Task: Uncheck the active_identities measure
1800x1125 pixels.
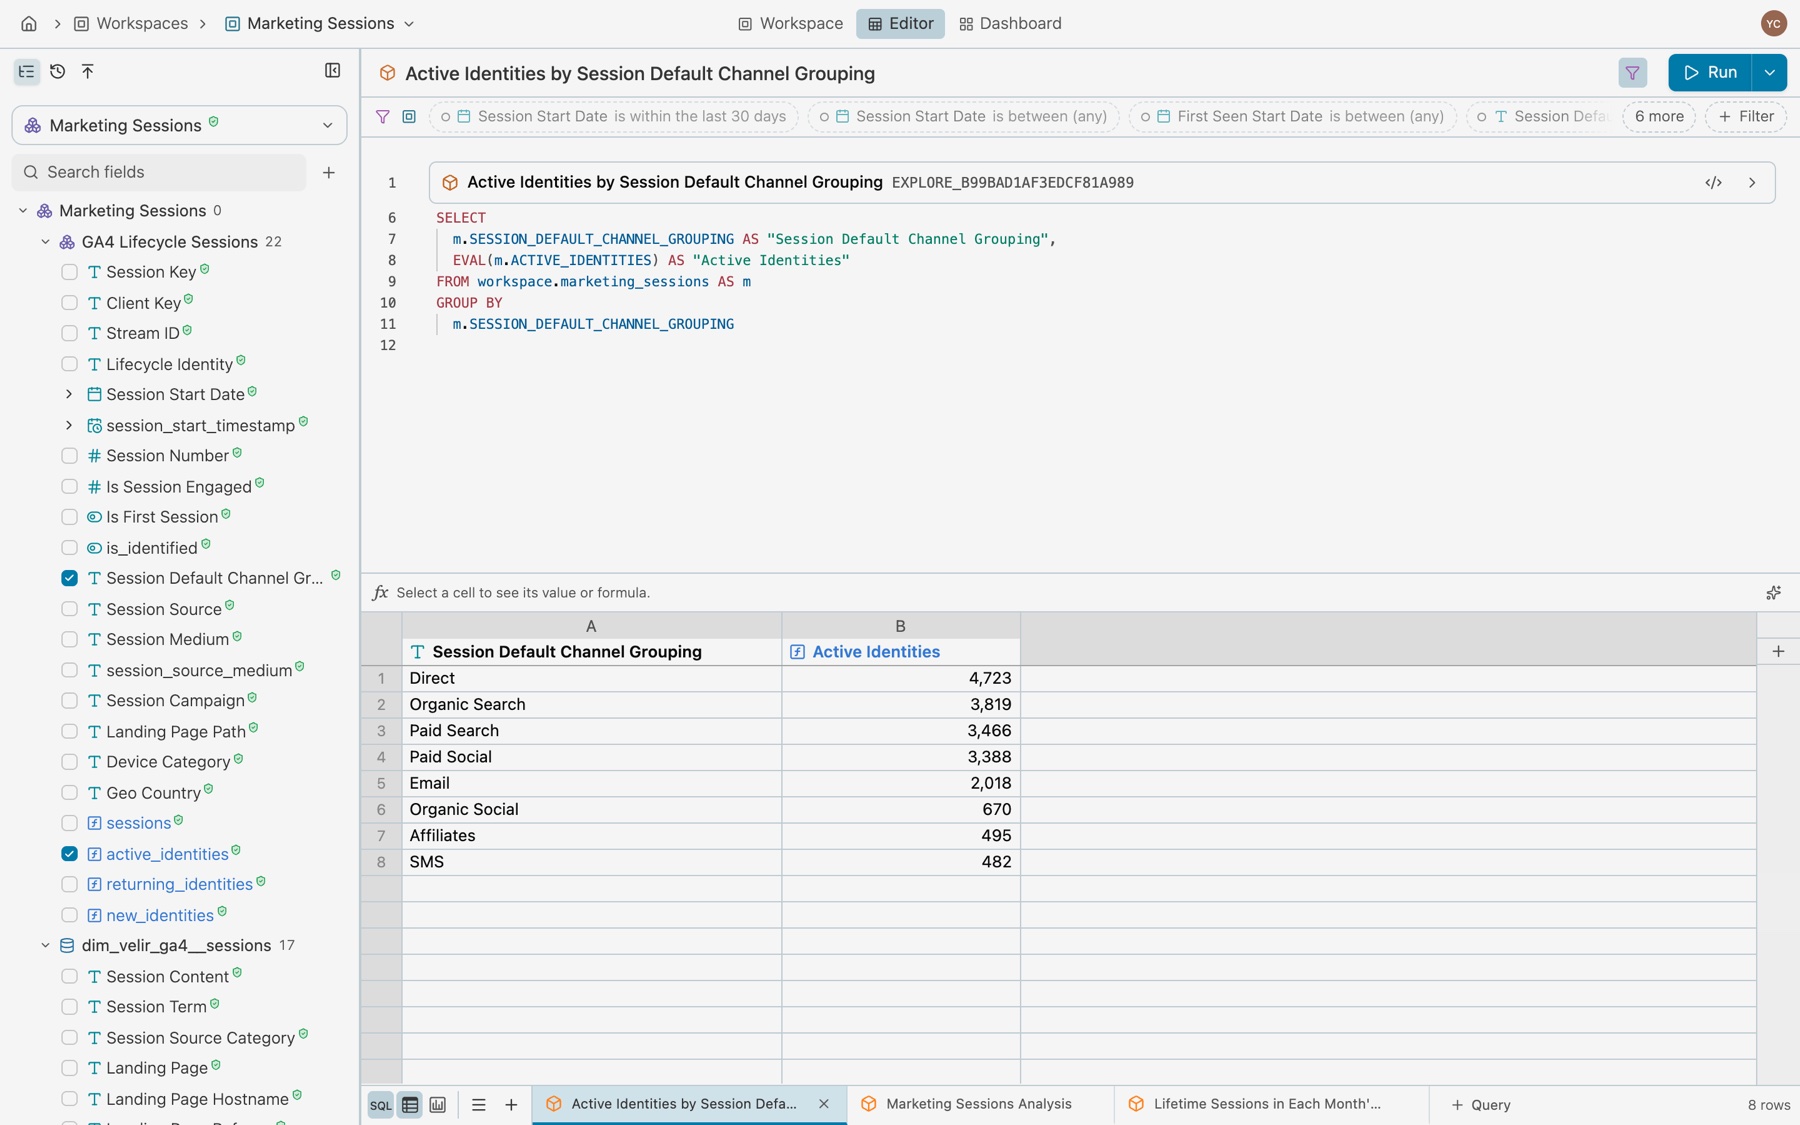Action: point(69,854)
